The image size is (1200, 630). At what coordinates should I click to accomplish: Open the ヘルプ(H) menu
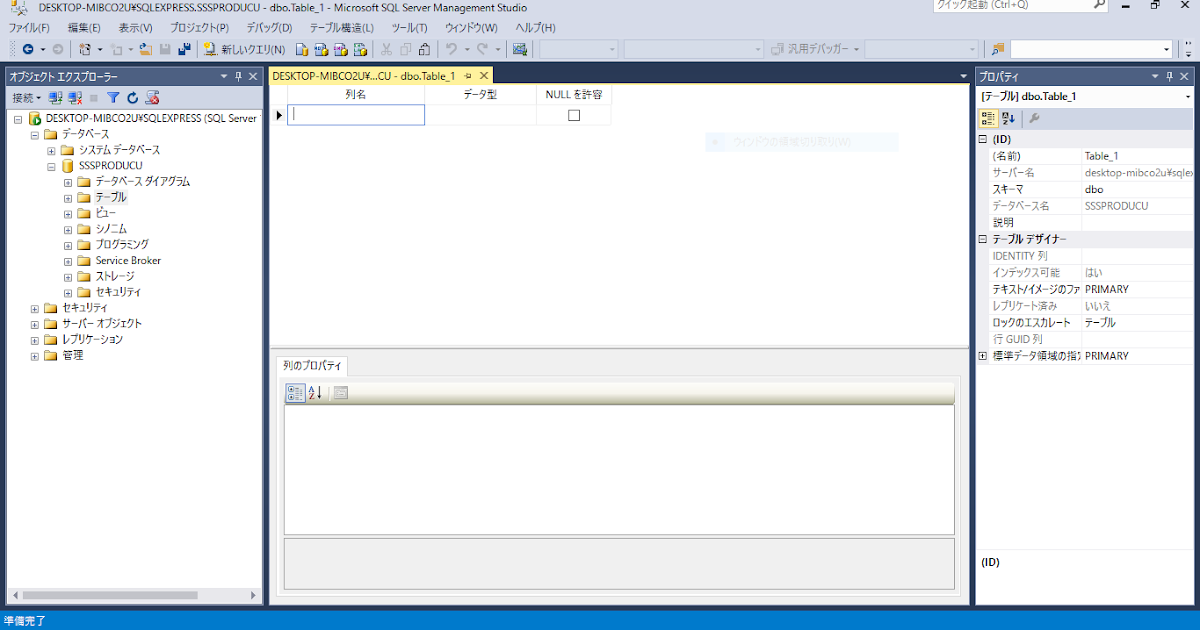[x=536, y=27]
